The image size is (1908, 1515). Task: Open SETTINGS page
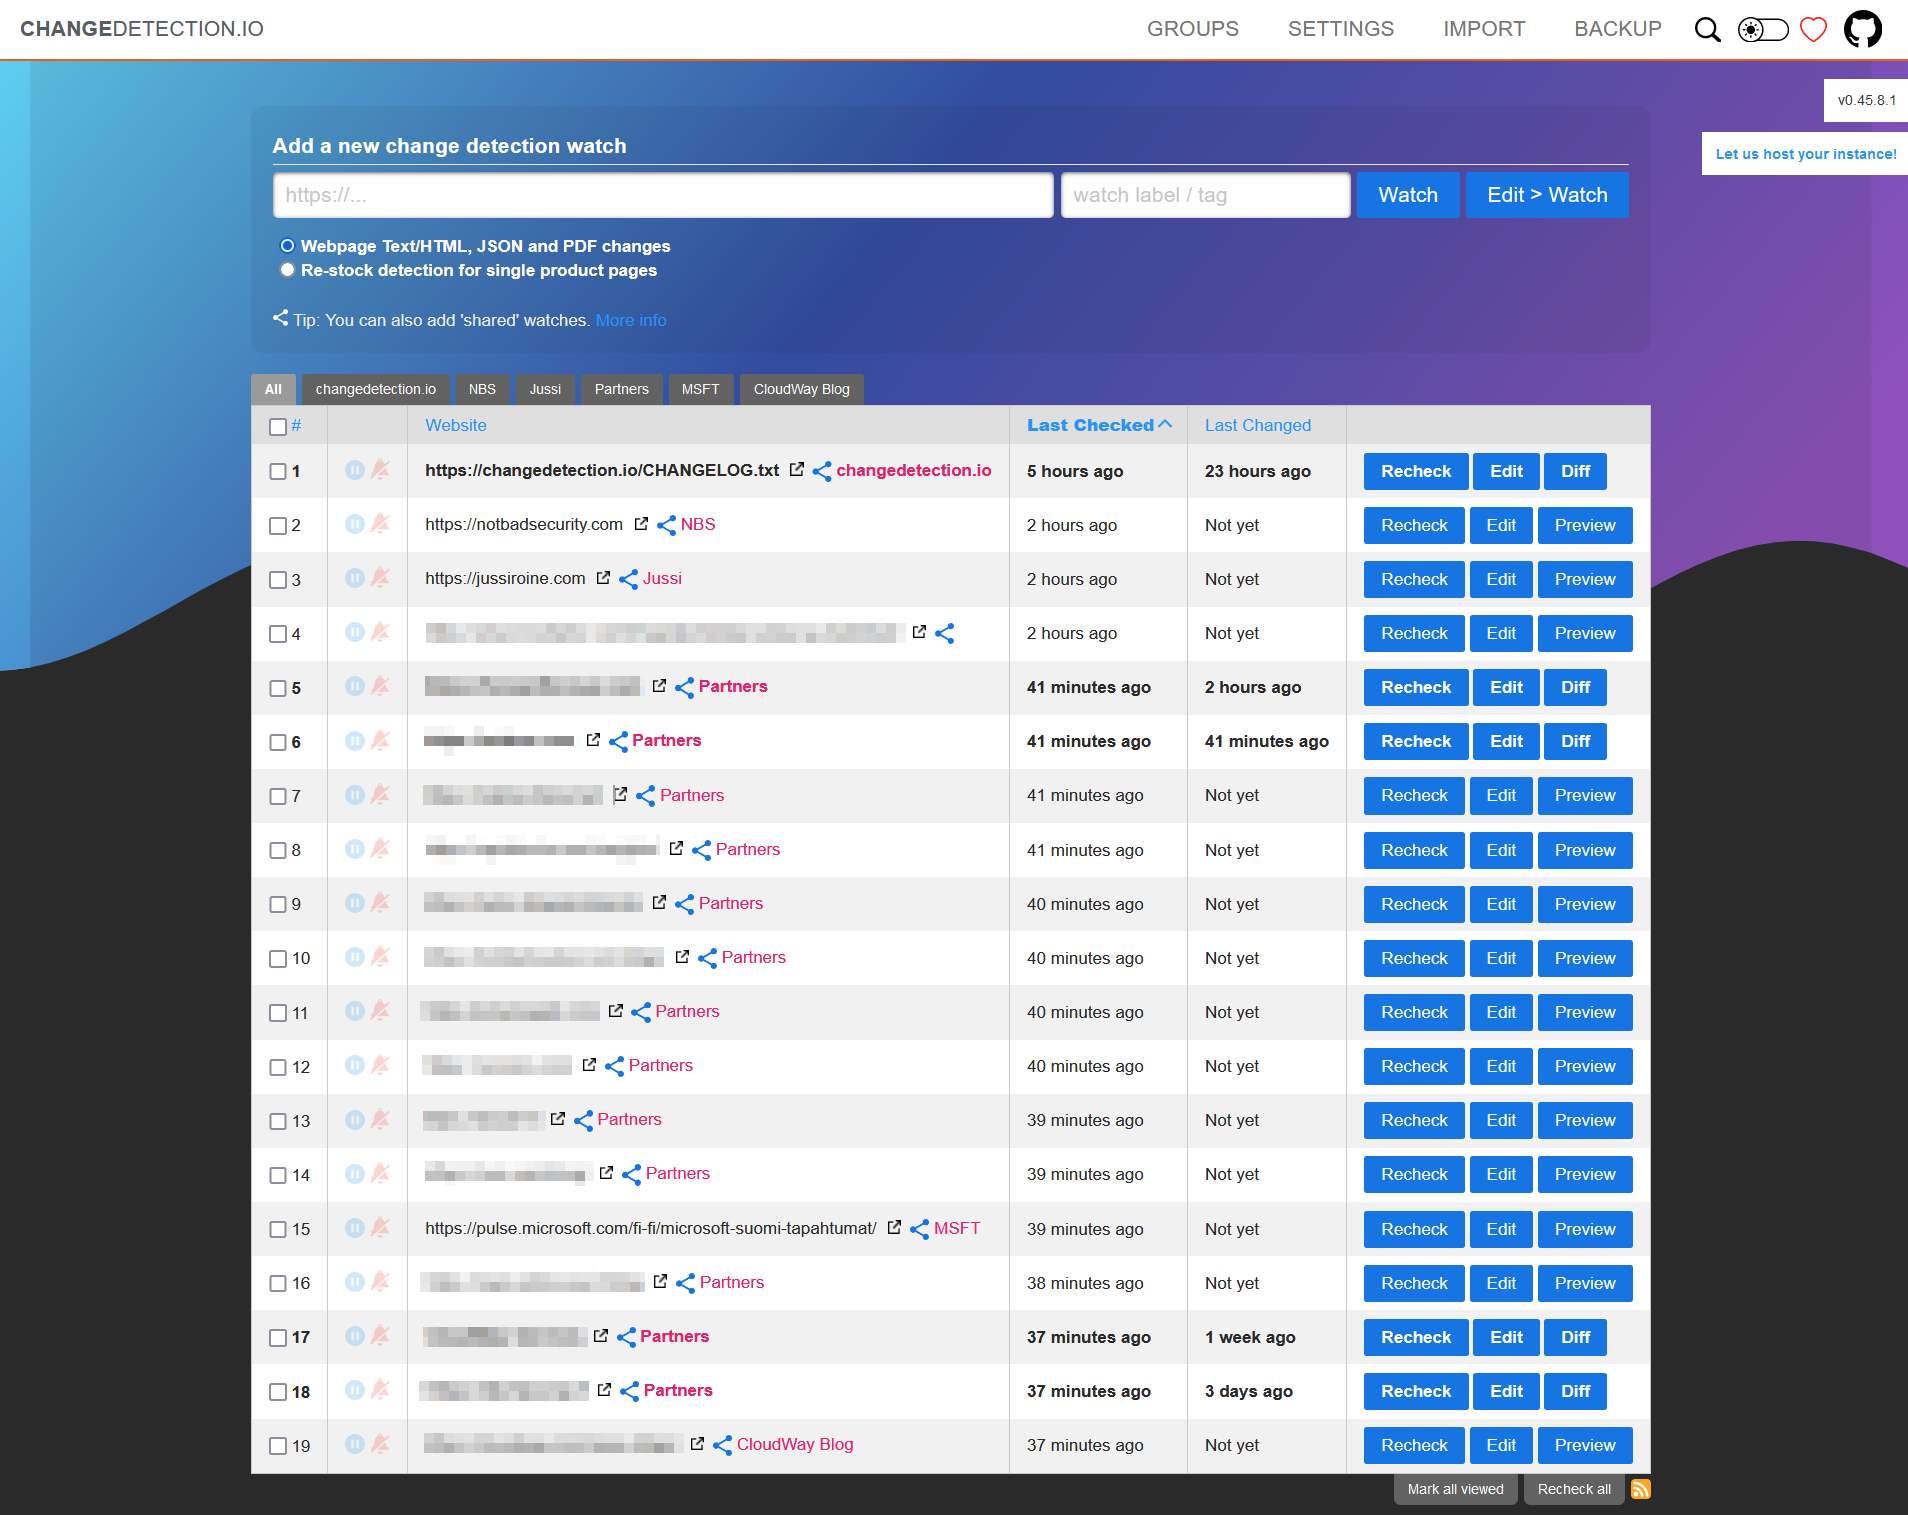[x=1341, y=29]
